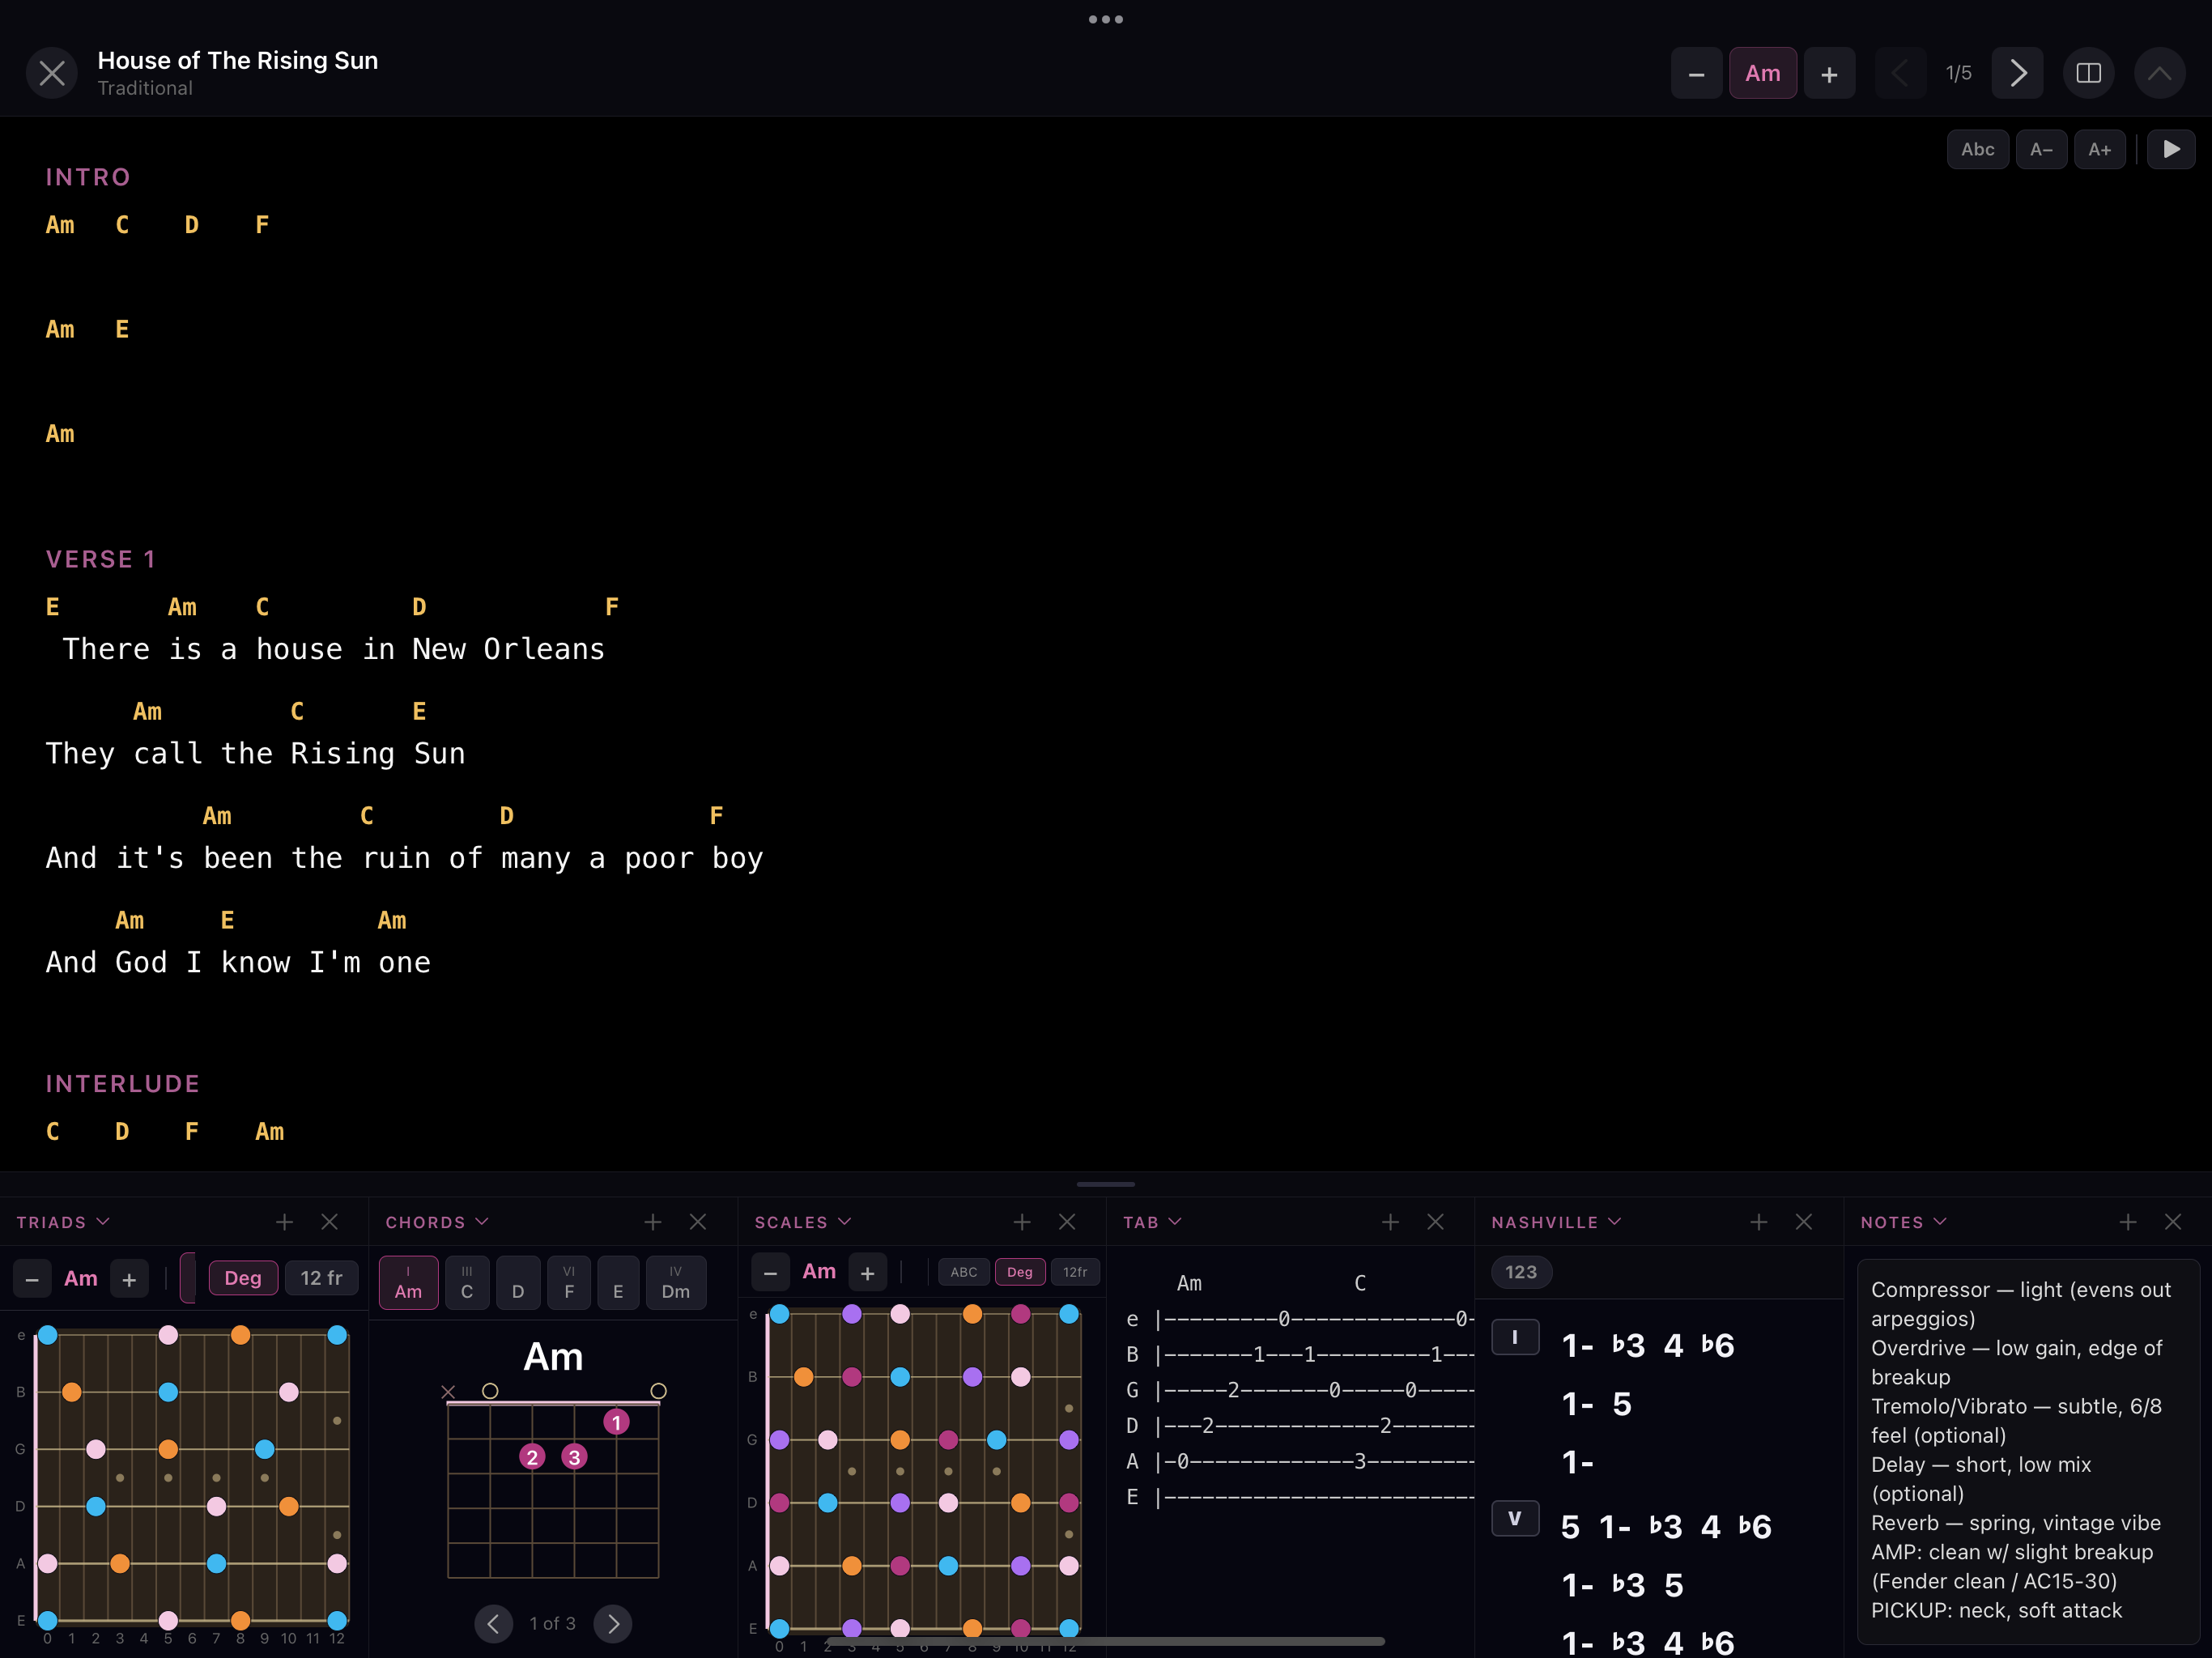Image resolution: width=2212 pixels, height=1658 pixels.
Task: Click the INTERLUDE section heading
Action: click(123, 1084)
